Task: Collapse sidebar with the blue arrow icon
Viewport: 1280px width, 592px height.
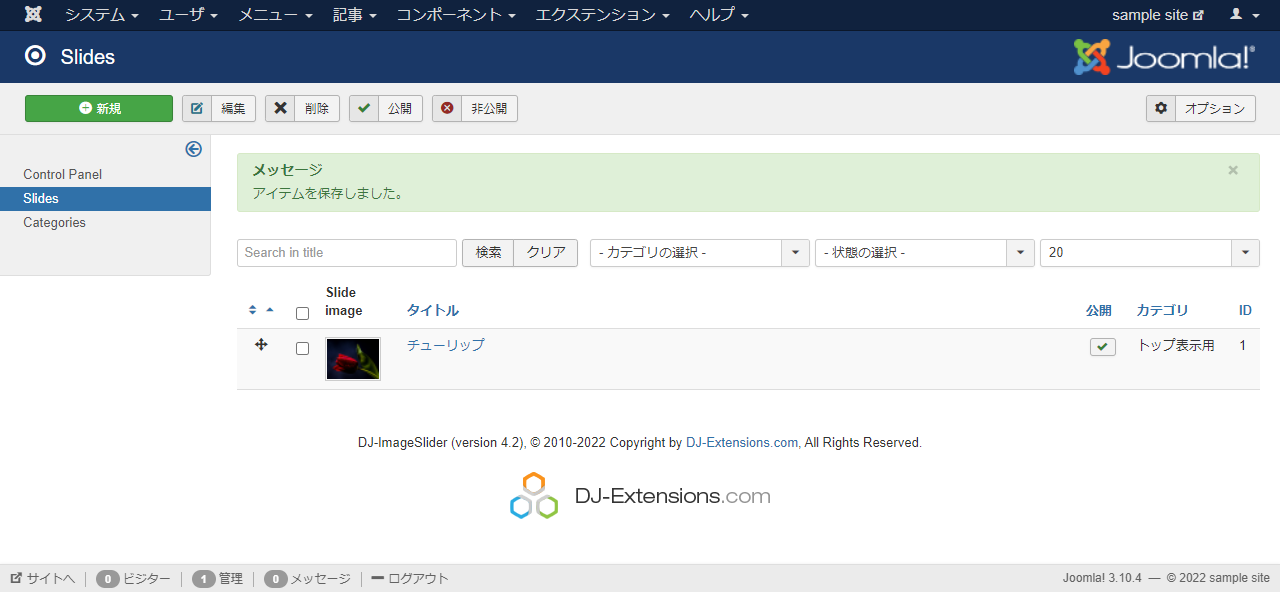Action: tap(194, 149)
